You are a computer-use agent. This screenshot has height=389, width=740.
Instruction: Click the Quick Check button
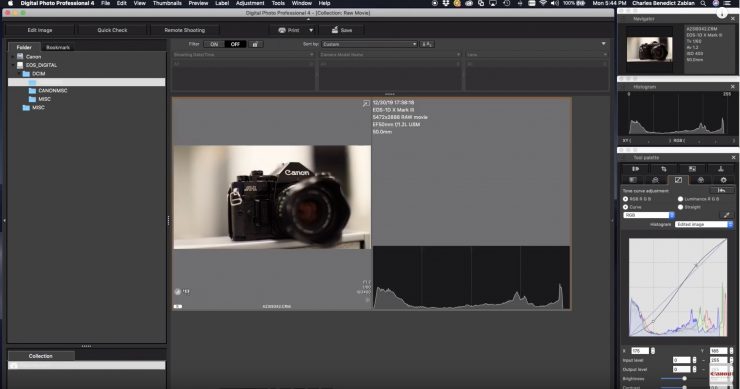112,30
